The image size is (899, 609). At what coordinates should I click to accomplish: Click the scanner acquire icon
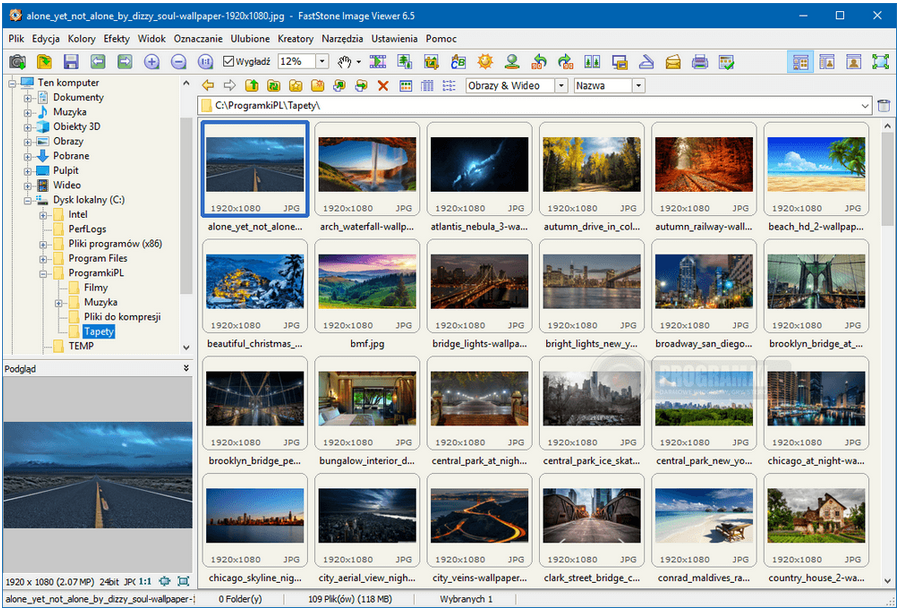(646, 61)
